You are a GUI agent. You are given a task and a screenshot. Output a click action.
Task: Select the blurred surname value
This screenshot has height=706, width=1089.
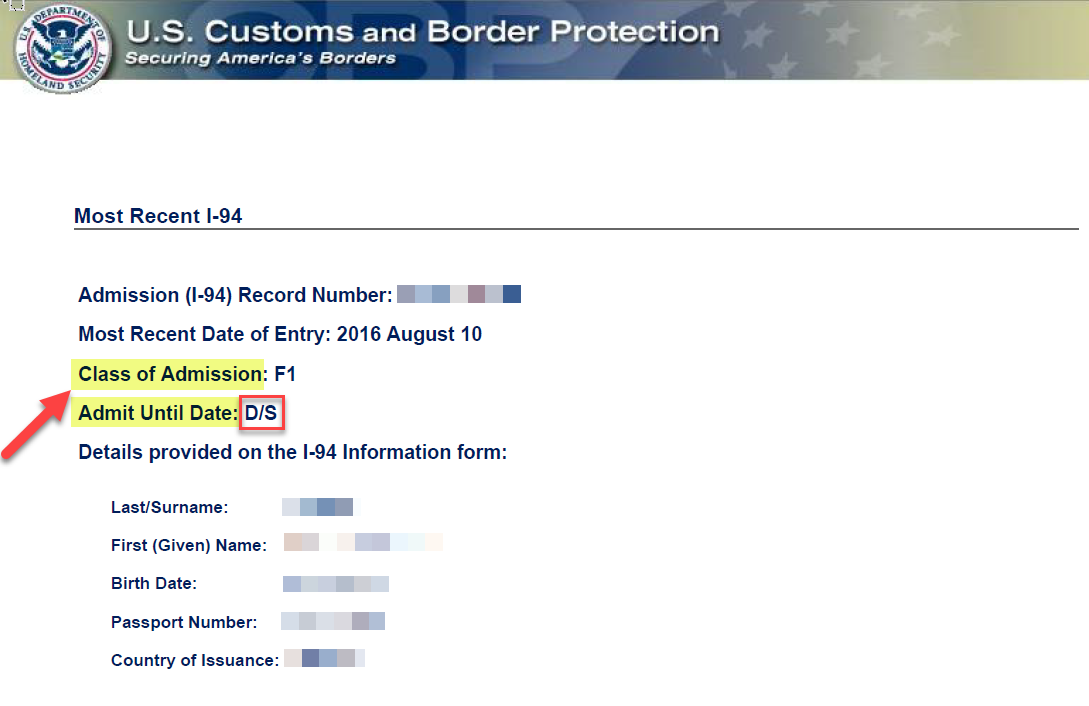click(x=317, y=507)
